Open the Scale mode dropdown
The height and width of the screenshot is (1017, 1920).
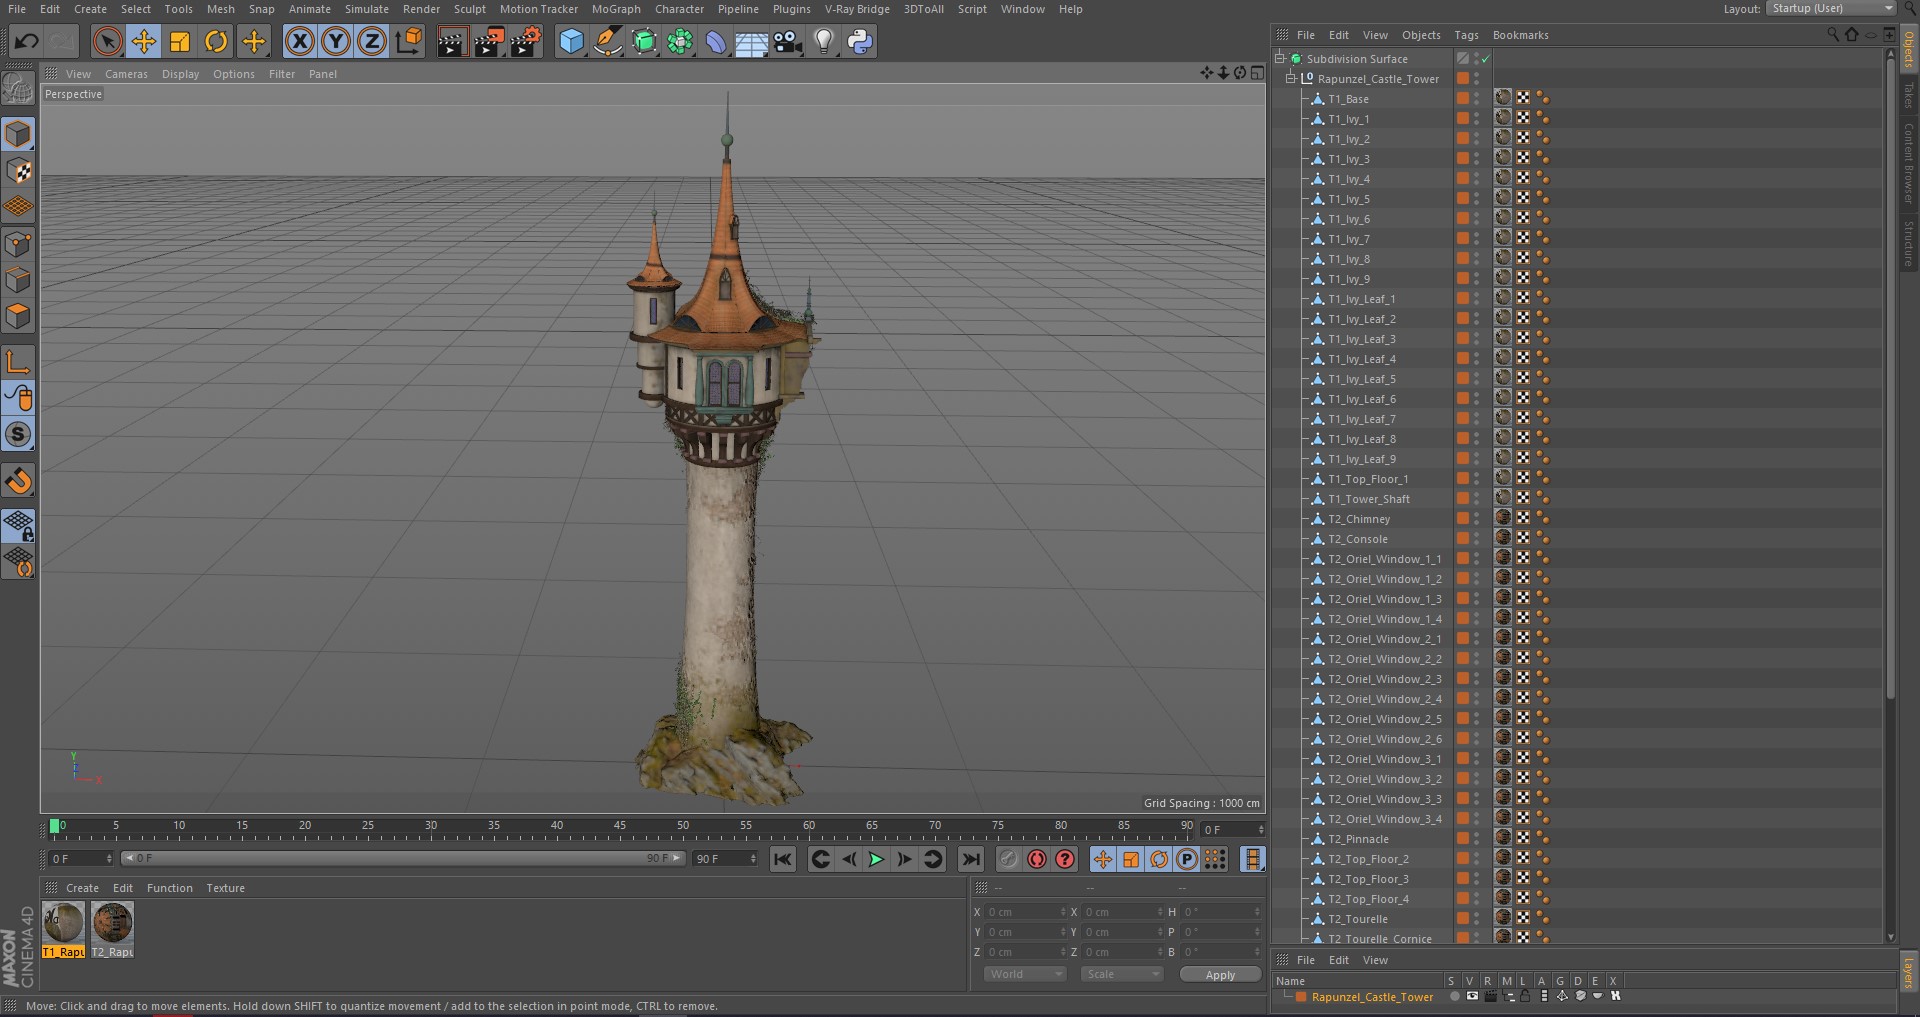[1122, 974]
